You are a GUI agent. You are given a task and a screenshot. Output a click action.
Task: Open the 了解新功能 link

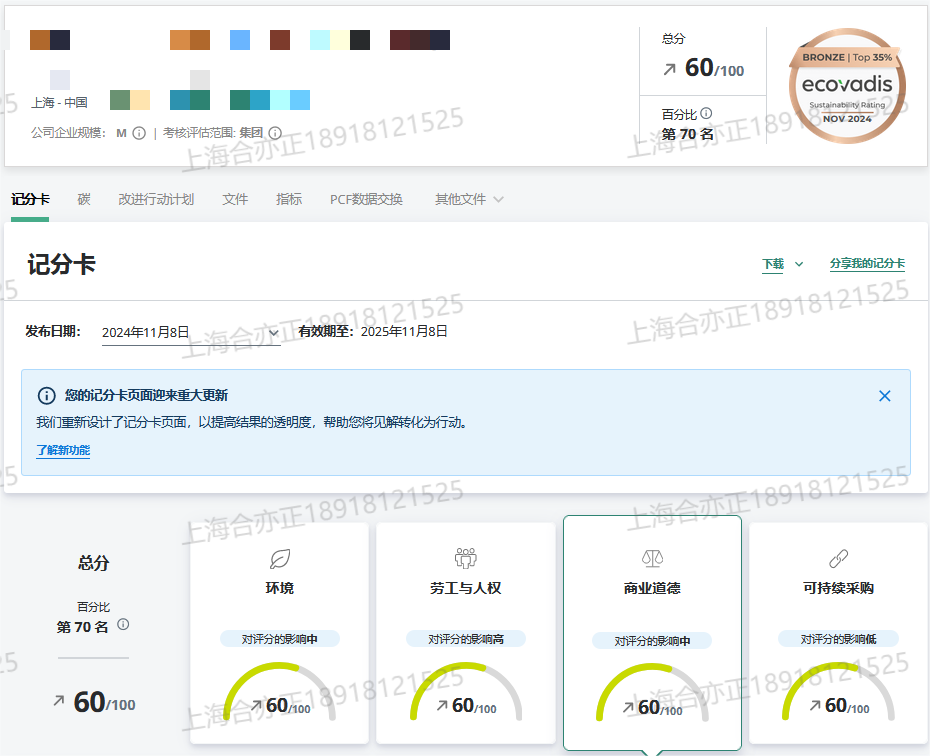point(63,451)
